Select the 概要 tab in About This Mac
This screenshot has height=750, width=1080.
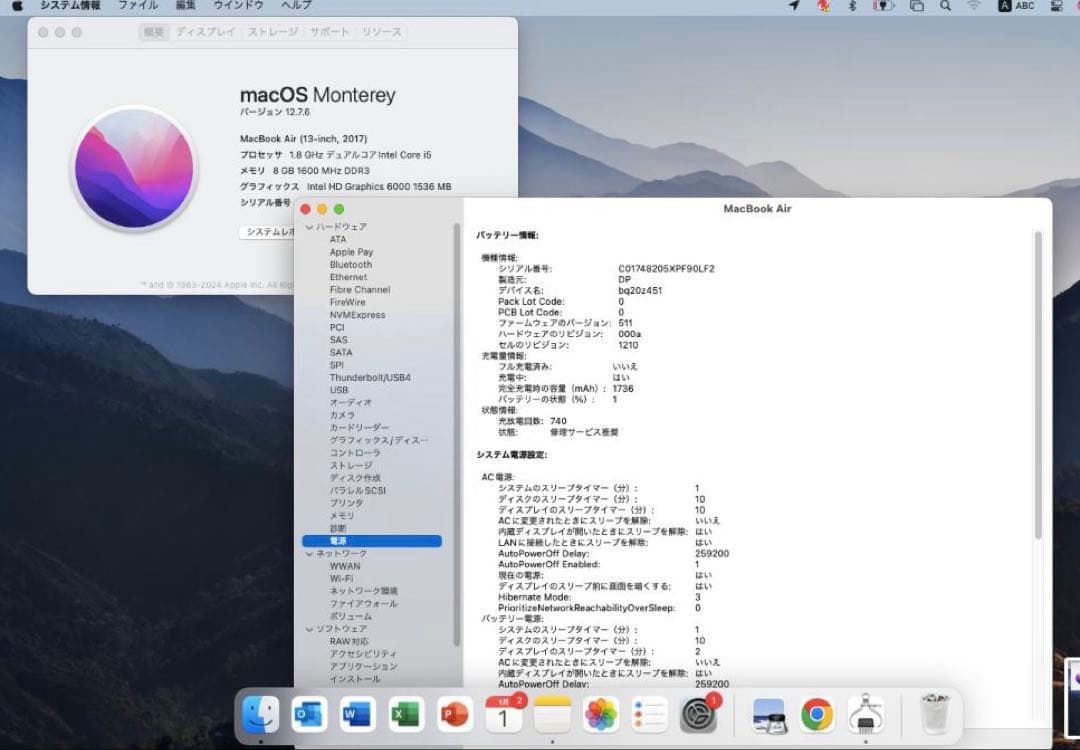tap(154, 32)
